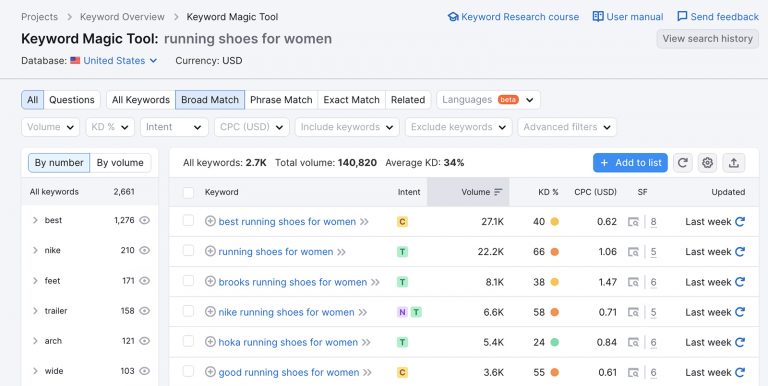View SERP icon for hoka running shoes row

[633, 342]
